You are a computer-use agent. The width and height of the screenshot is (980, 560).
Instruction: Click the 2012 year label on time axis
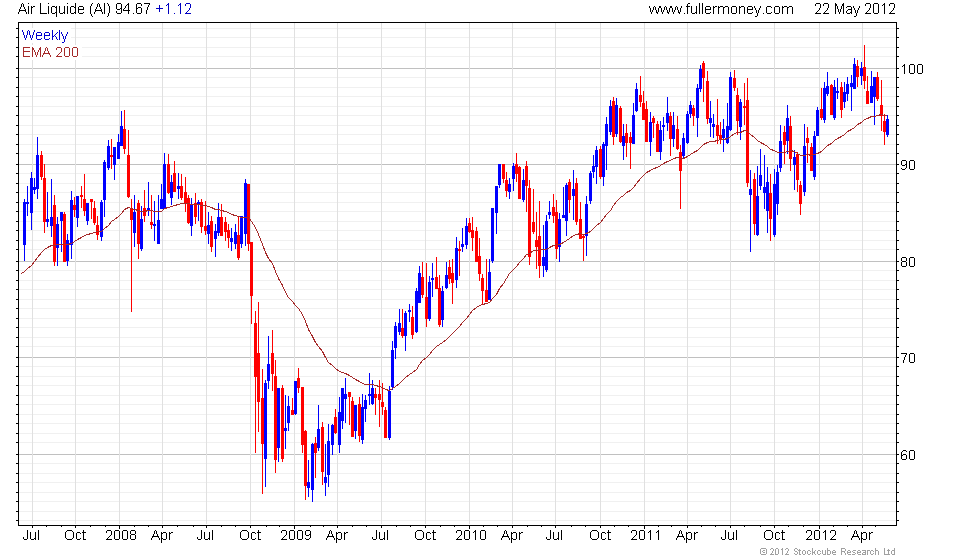pyautogui.click(x=821, y=536)
